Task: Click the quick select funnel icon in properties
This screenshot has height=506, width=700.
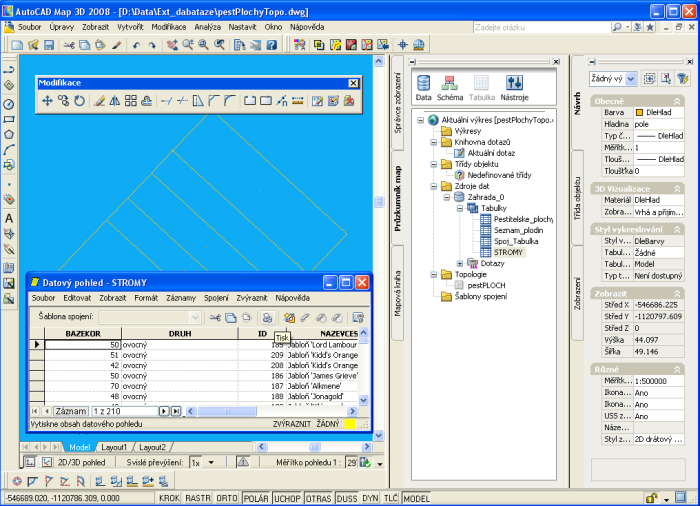Action: click(683, 79)
